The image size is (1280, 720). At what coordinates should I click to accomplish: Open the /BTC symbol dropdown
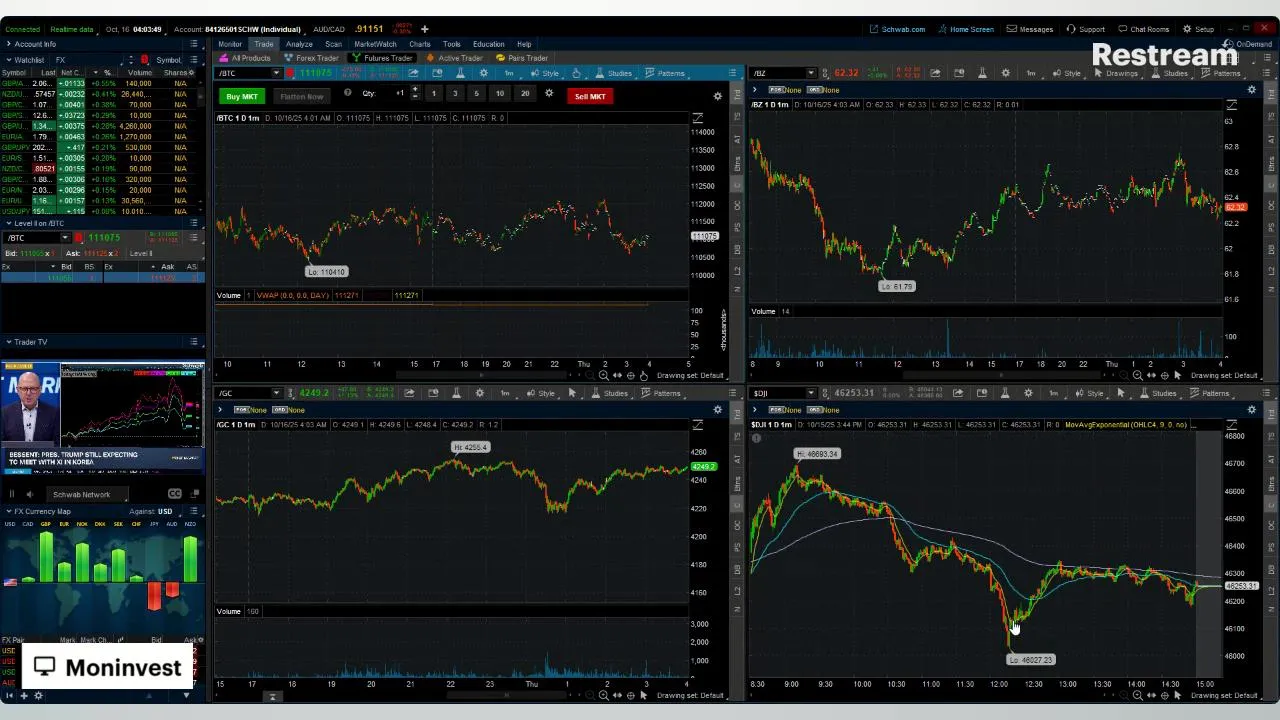click(x=276, y=73)
